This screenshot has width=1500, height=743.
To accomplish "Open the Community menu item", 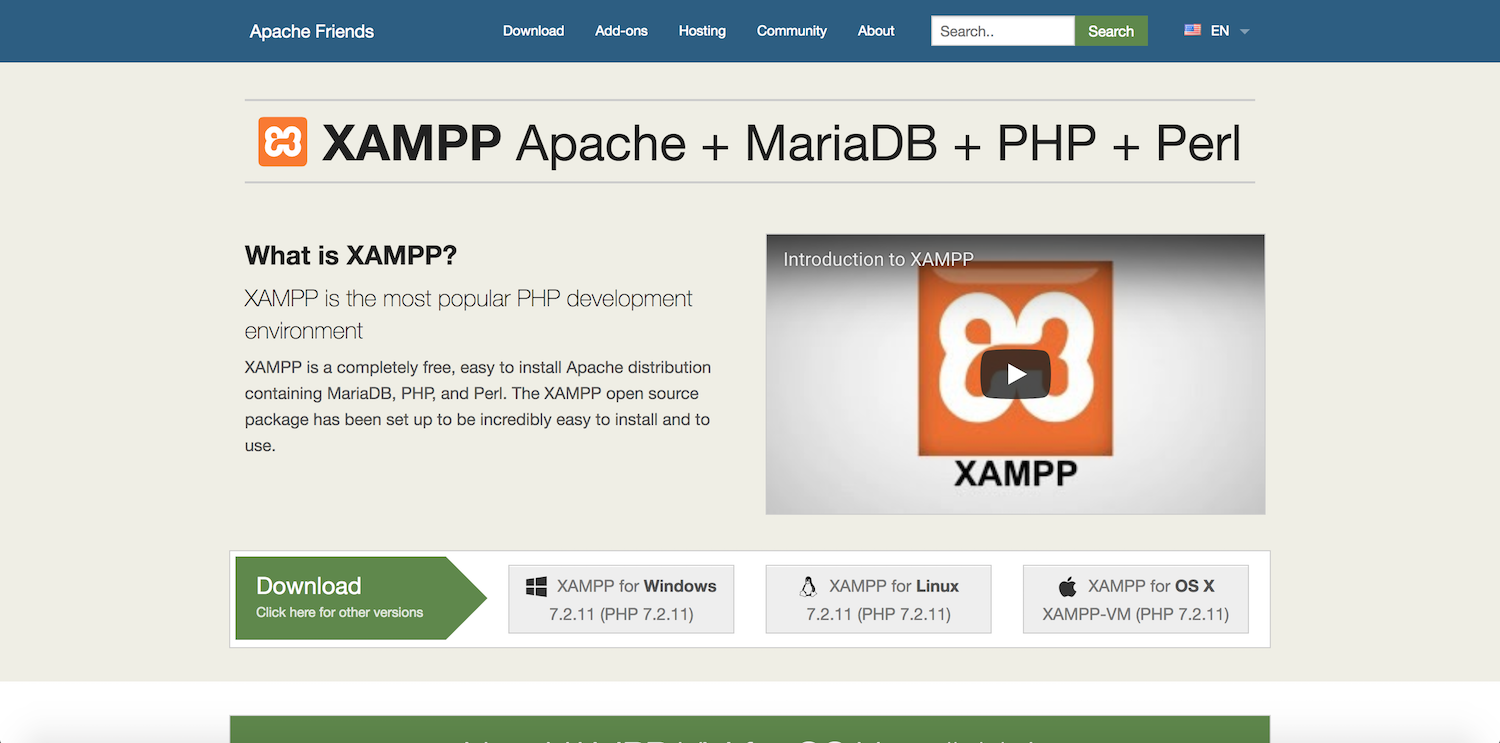I will [791, 31].
